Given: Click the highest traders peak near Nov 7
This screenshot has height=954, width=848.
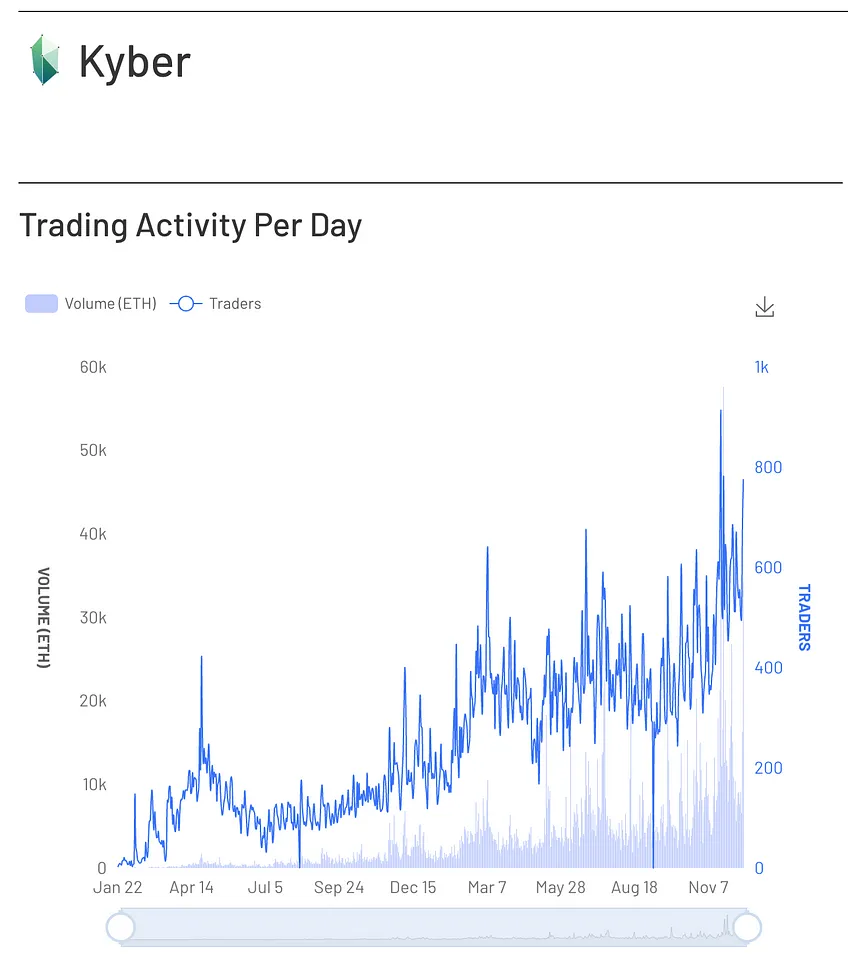Looking at the screenshot, I should (x=721, y=411).
